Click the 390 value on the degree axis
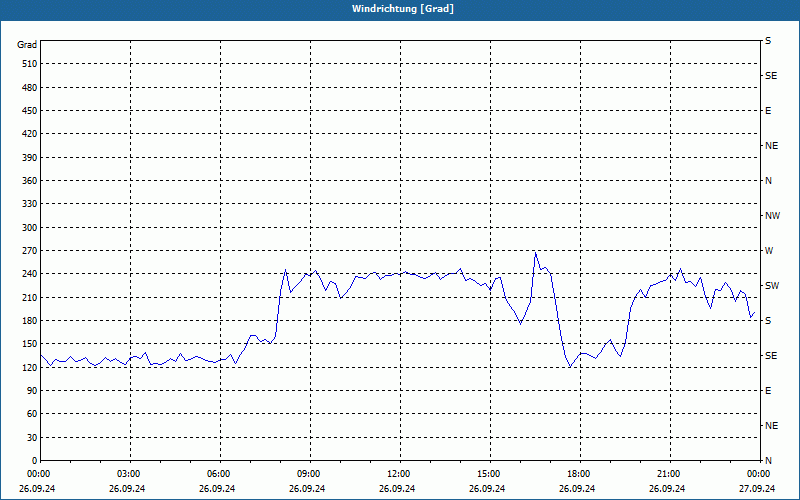800x500 pixels. 30,157
